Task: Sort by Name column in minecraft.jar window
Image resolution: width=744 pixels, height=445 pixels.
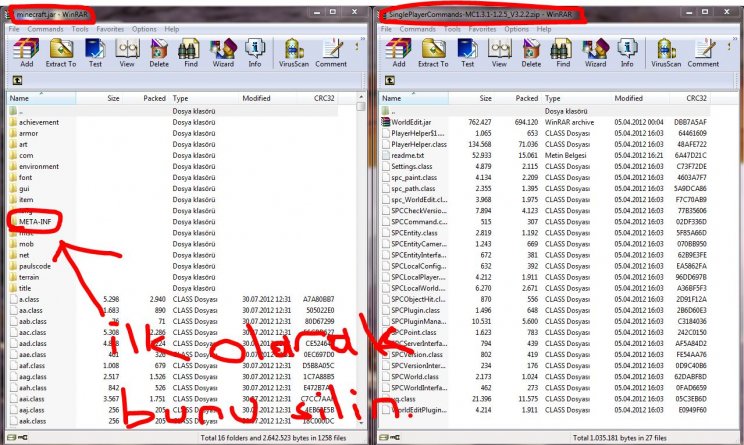Action: tap(41, 98)
